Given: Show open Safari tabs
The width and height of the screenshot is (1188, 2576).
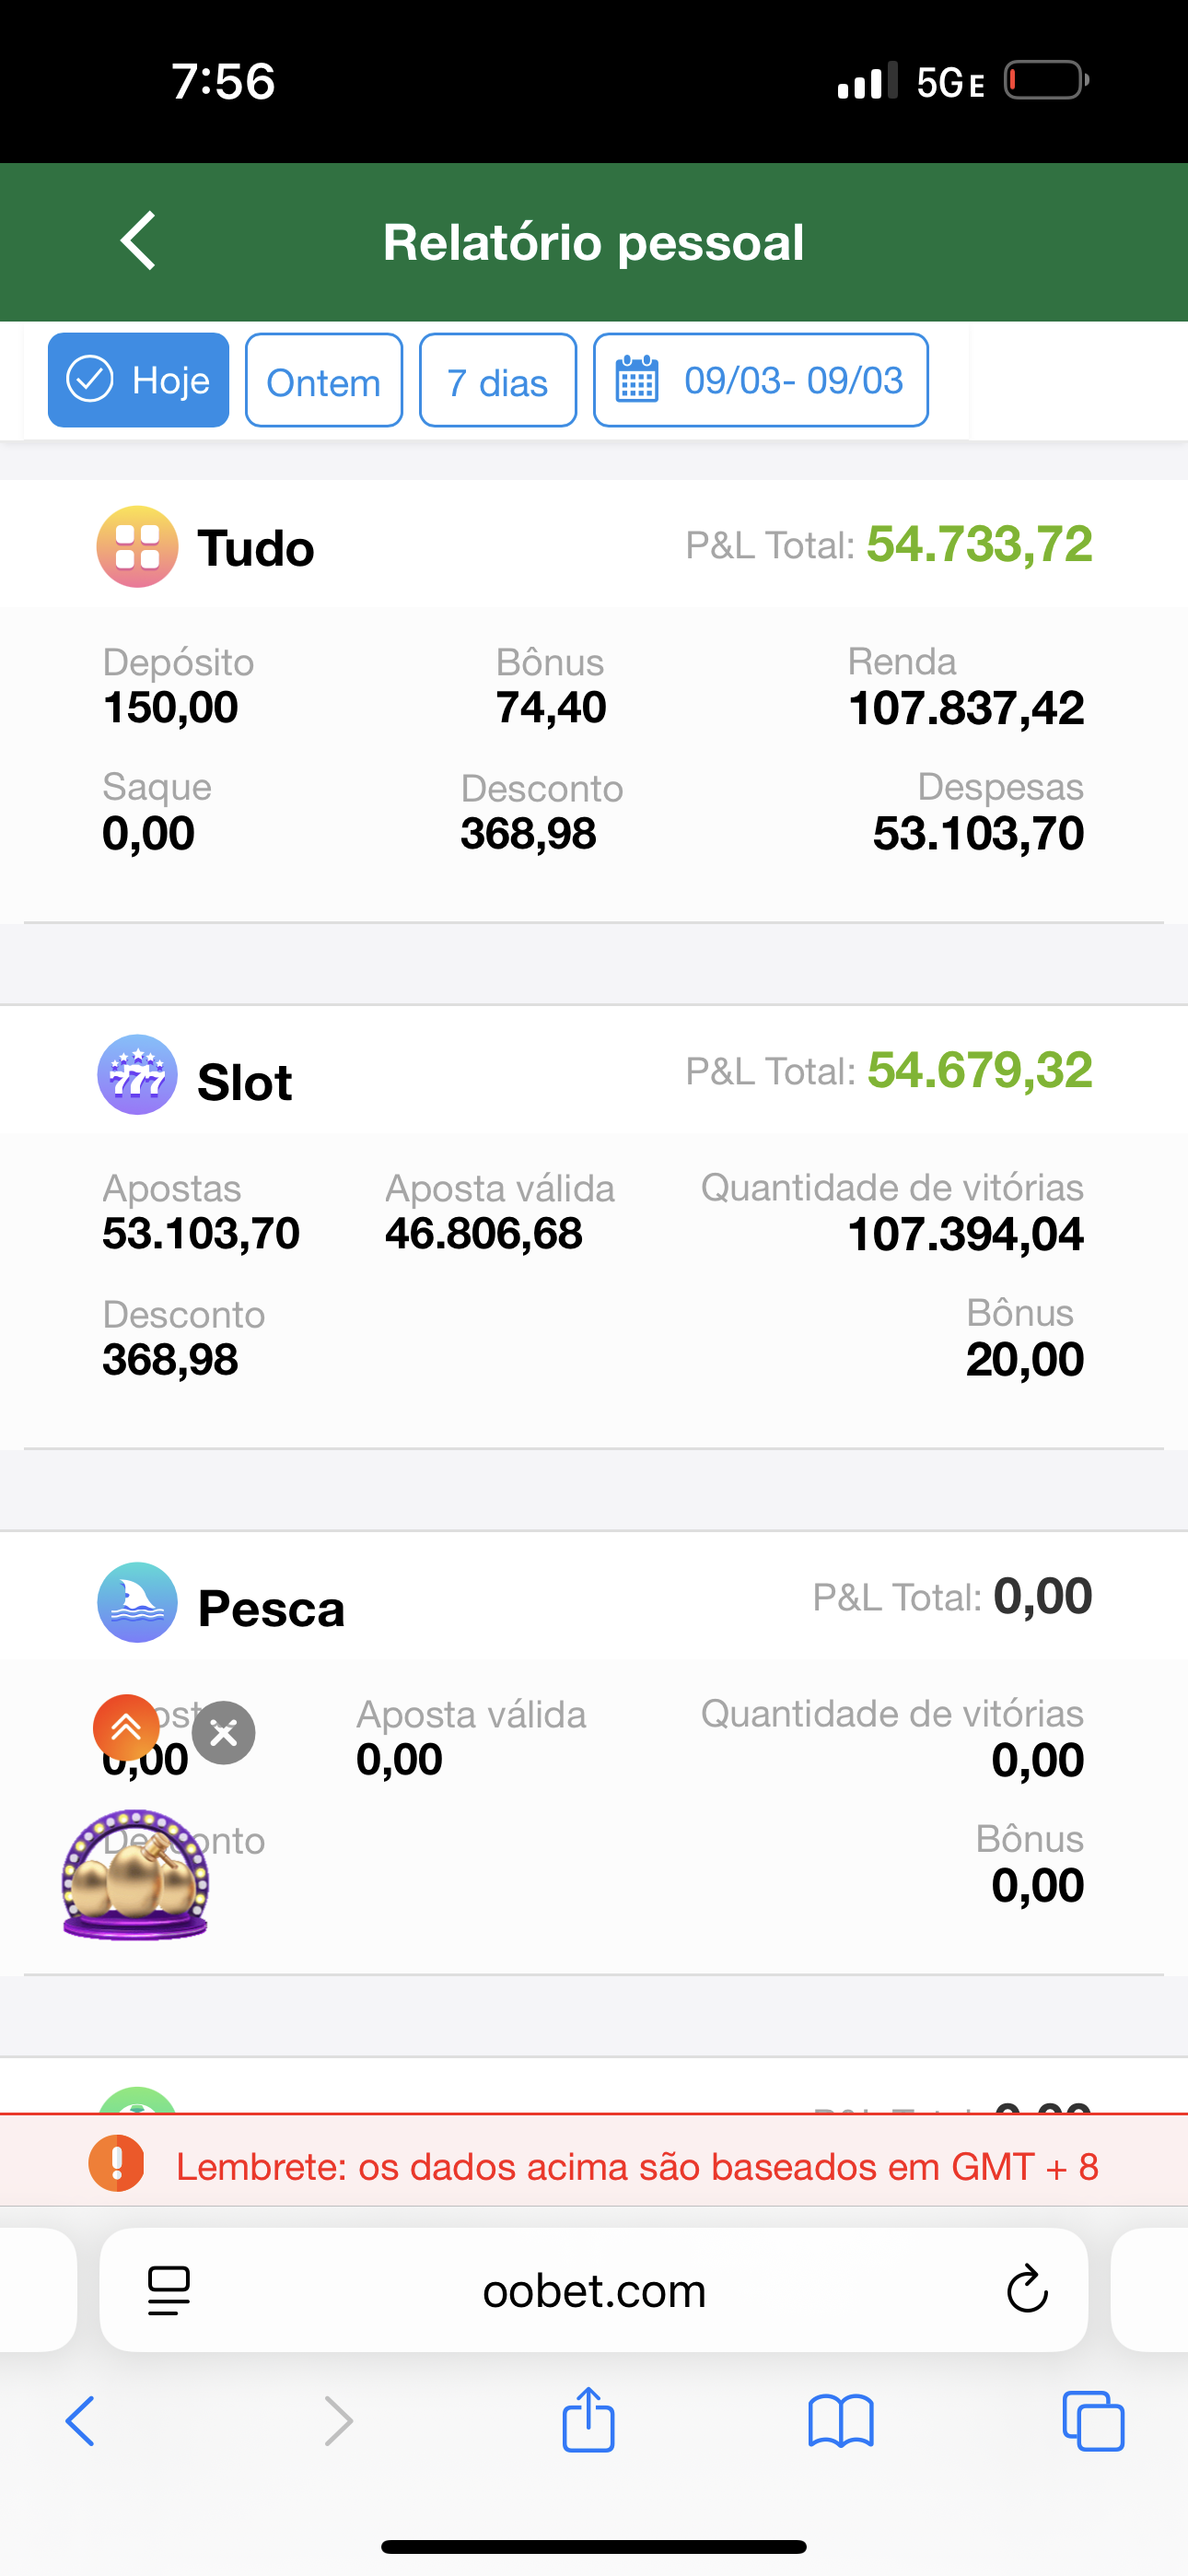Looking at the screenshot, I should coord(1093,2421).
